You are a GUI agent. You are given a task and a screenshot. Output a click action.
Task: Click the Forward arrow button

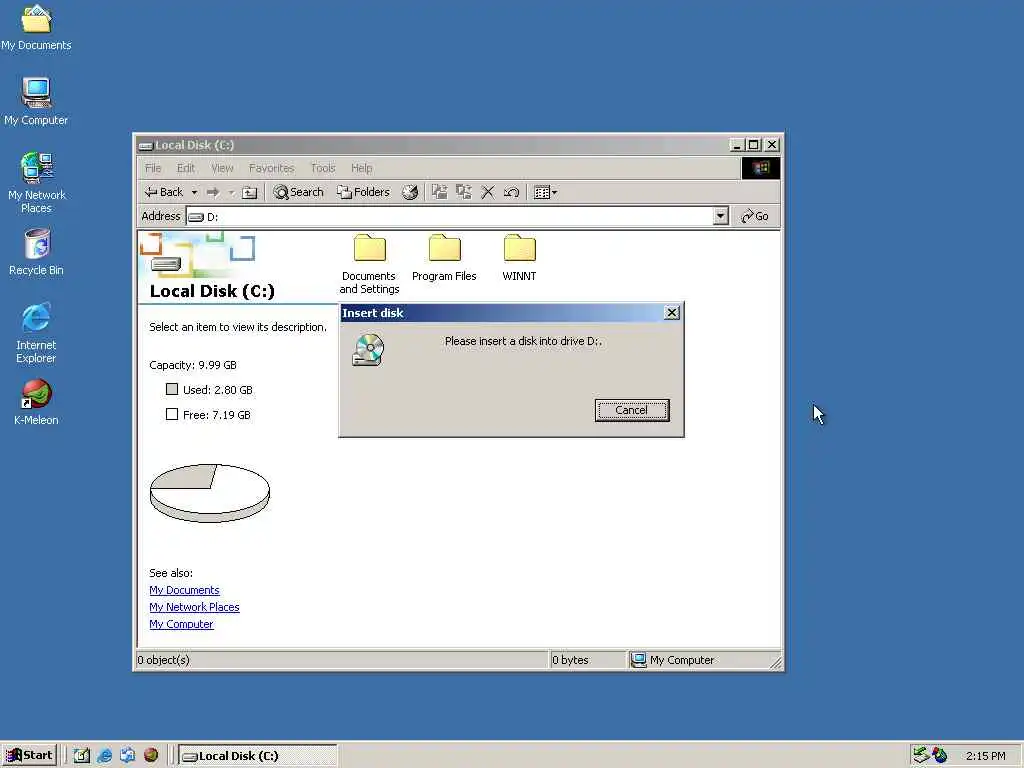[x=213, y=192]
